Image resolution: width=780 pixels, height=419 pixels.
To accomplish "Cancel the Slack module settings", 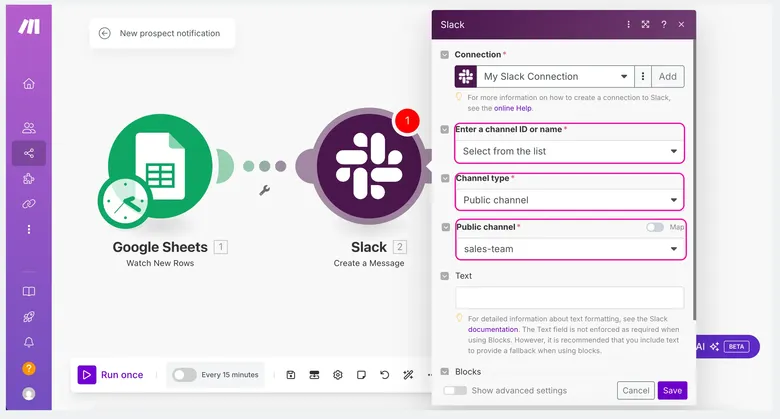I will (x=636, y=391).
